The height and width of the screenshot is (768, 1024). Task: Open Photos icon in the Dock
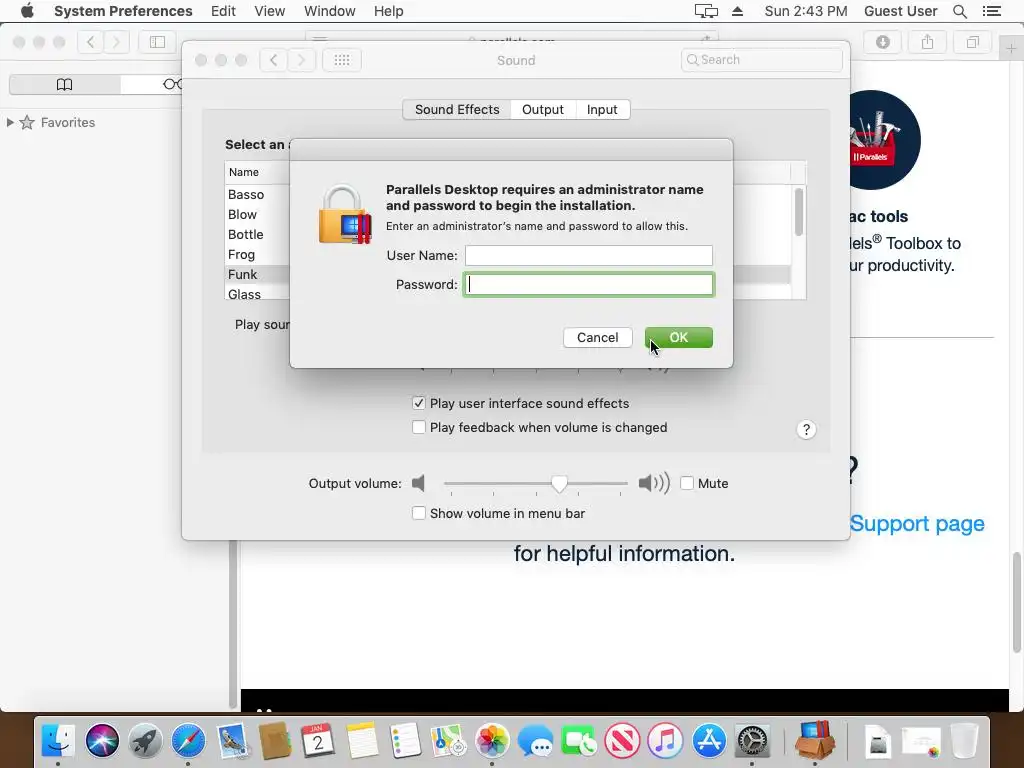click(492, 741)
